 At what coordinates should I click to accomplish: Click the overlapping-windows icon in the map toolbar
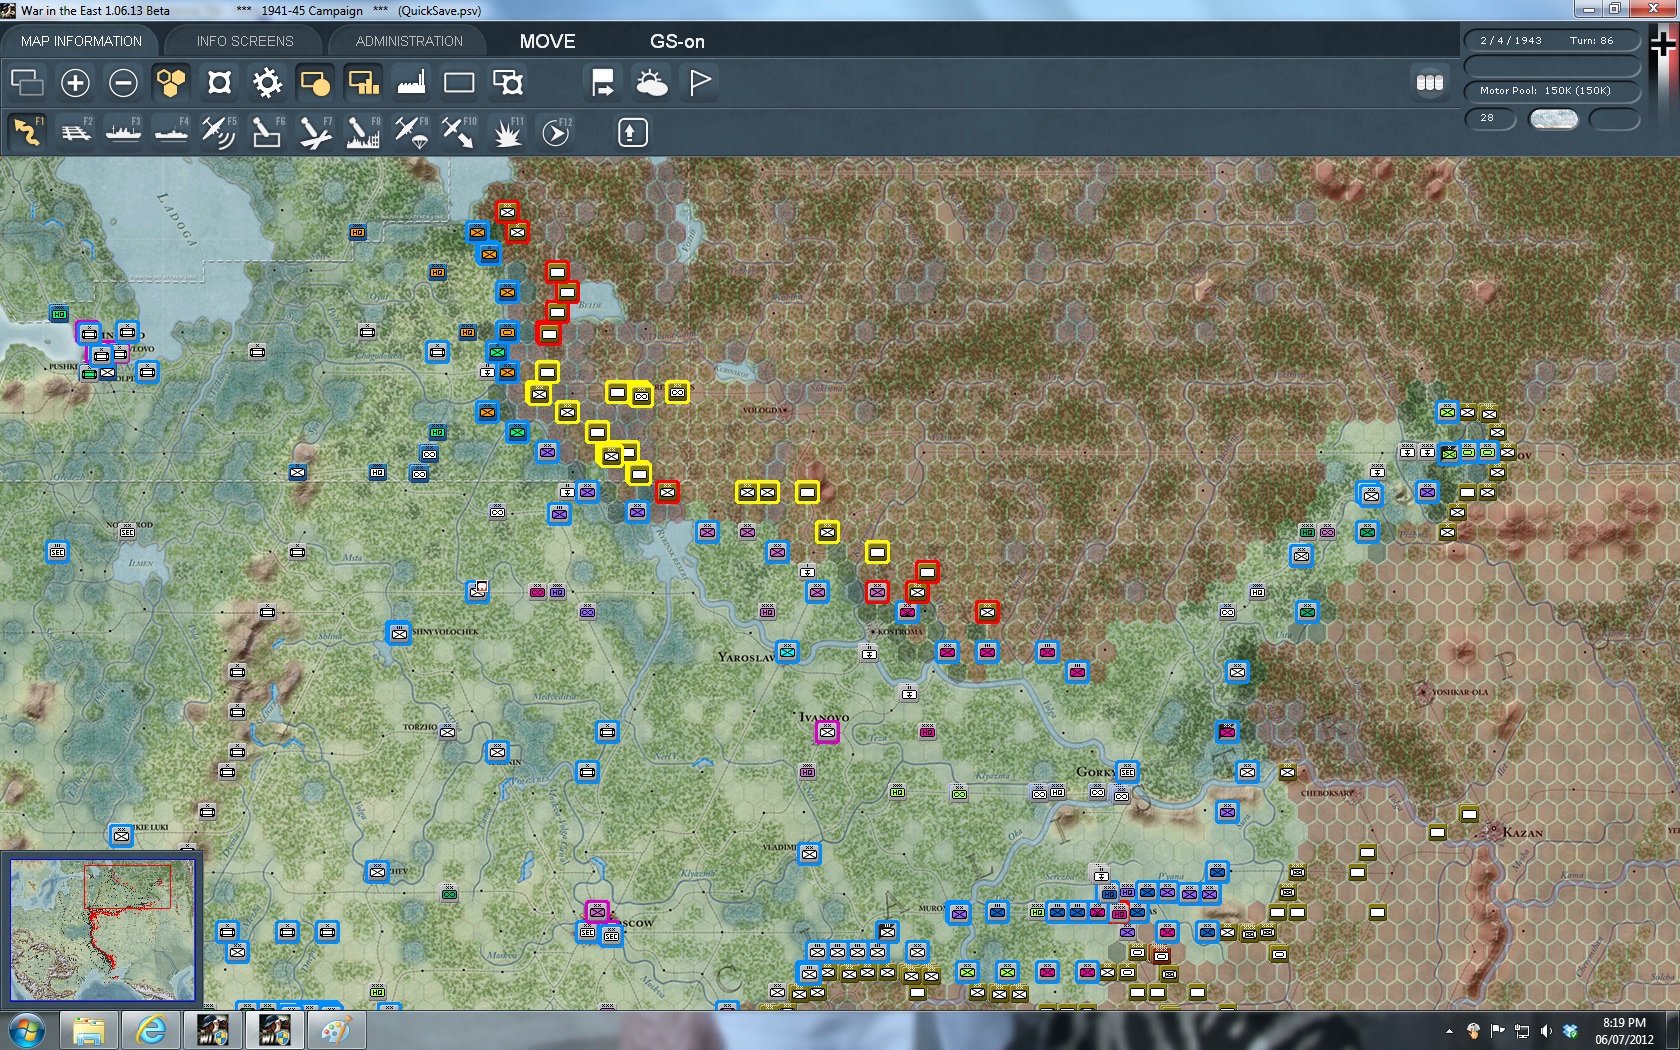pyautogui.click(x=27, y=82)
